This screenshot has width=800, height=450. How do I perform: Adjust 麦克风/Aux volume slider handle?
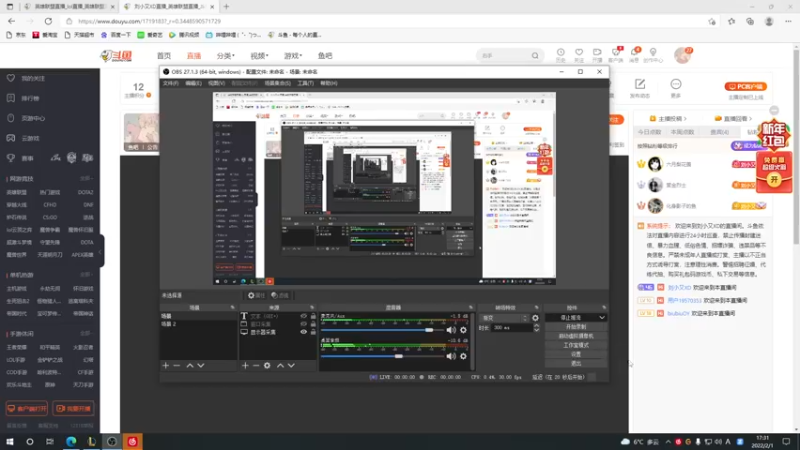[x=430, y=330]
